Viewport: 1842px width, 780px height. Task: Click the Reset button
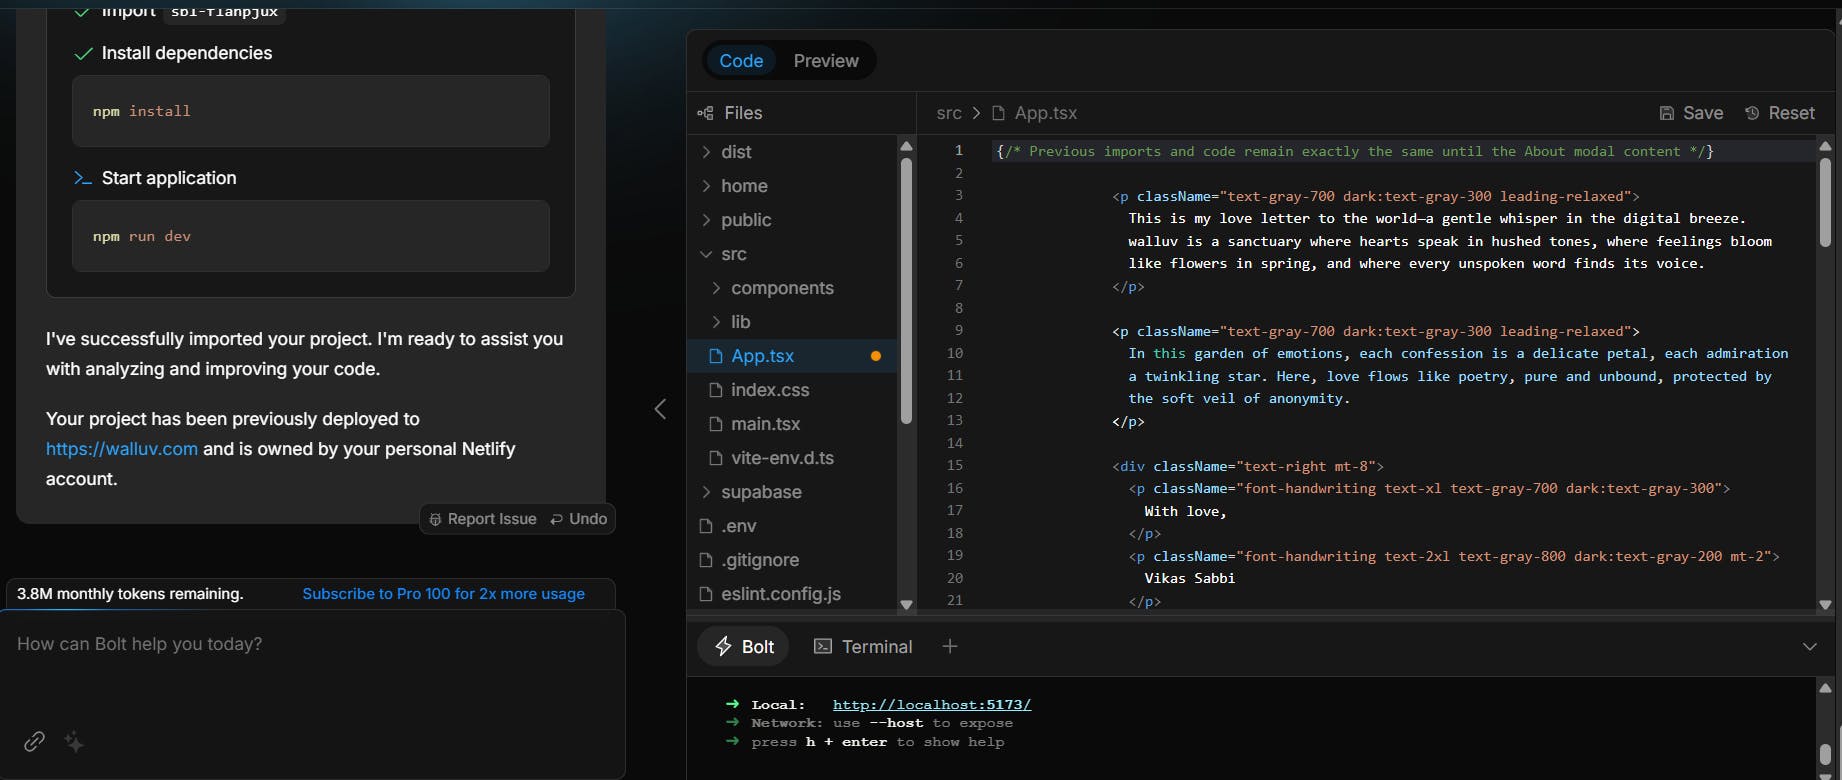[1779, 113]
